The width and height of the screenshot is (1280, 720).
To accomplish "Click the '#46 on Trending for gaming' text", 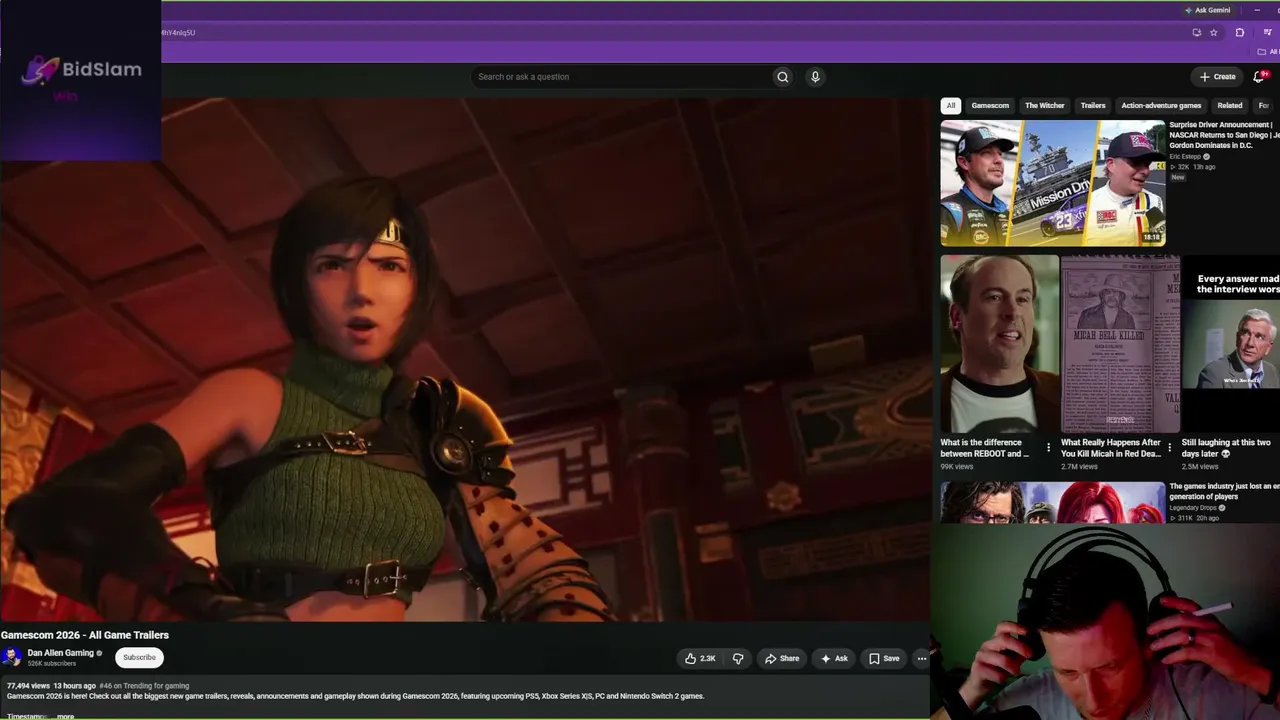I will [144, 686].
